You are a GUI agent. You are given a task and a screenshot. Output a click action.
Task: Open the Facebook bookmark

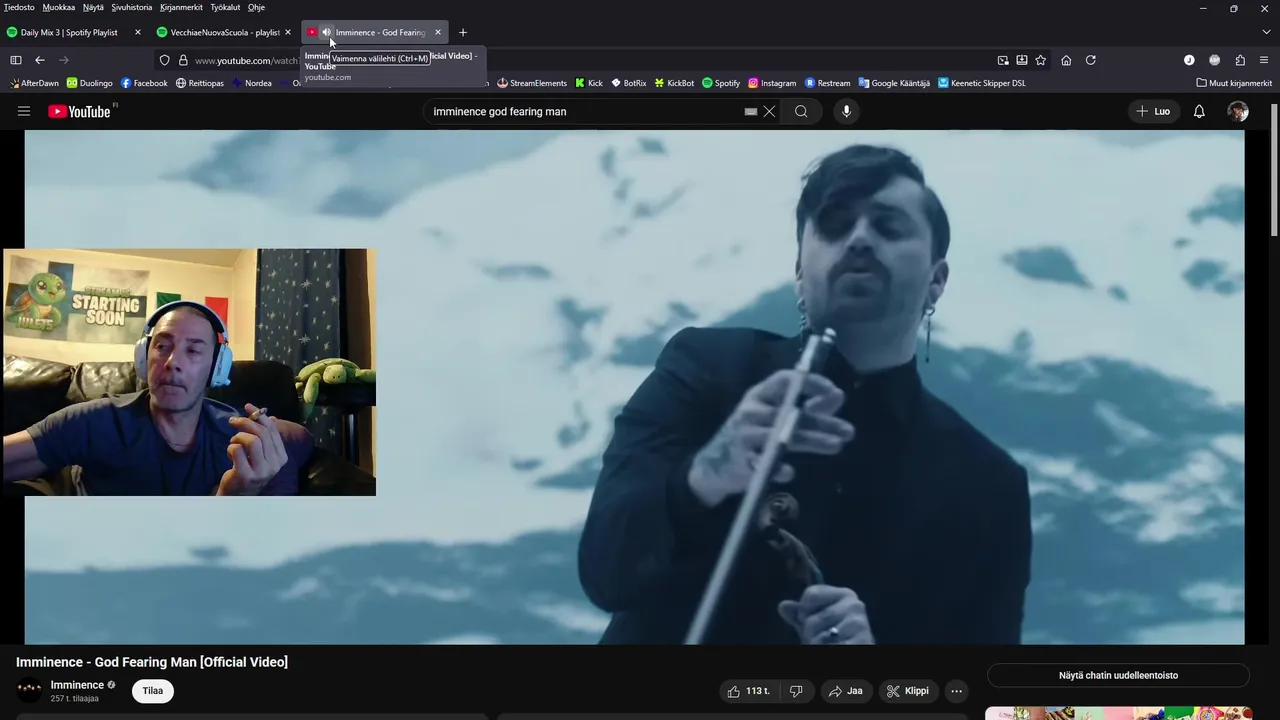point(144,83)
